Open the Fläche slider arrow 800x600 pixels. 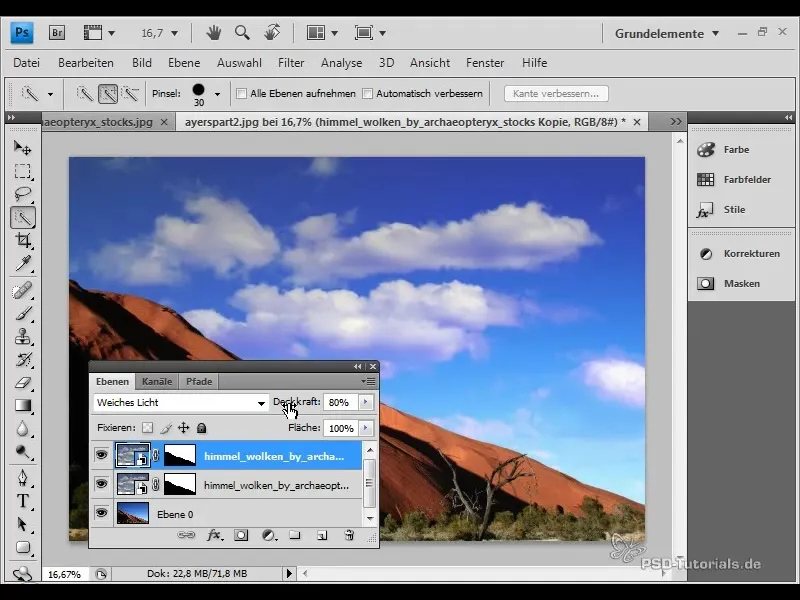pos(365,428)
